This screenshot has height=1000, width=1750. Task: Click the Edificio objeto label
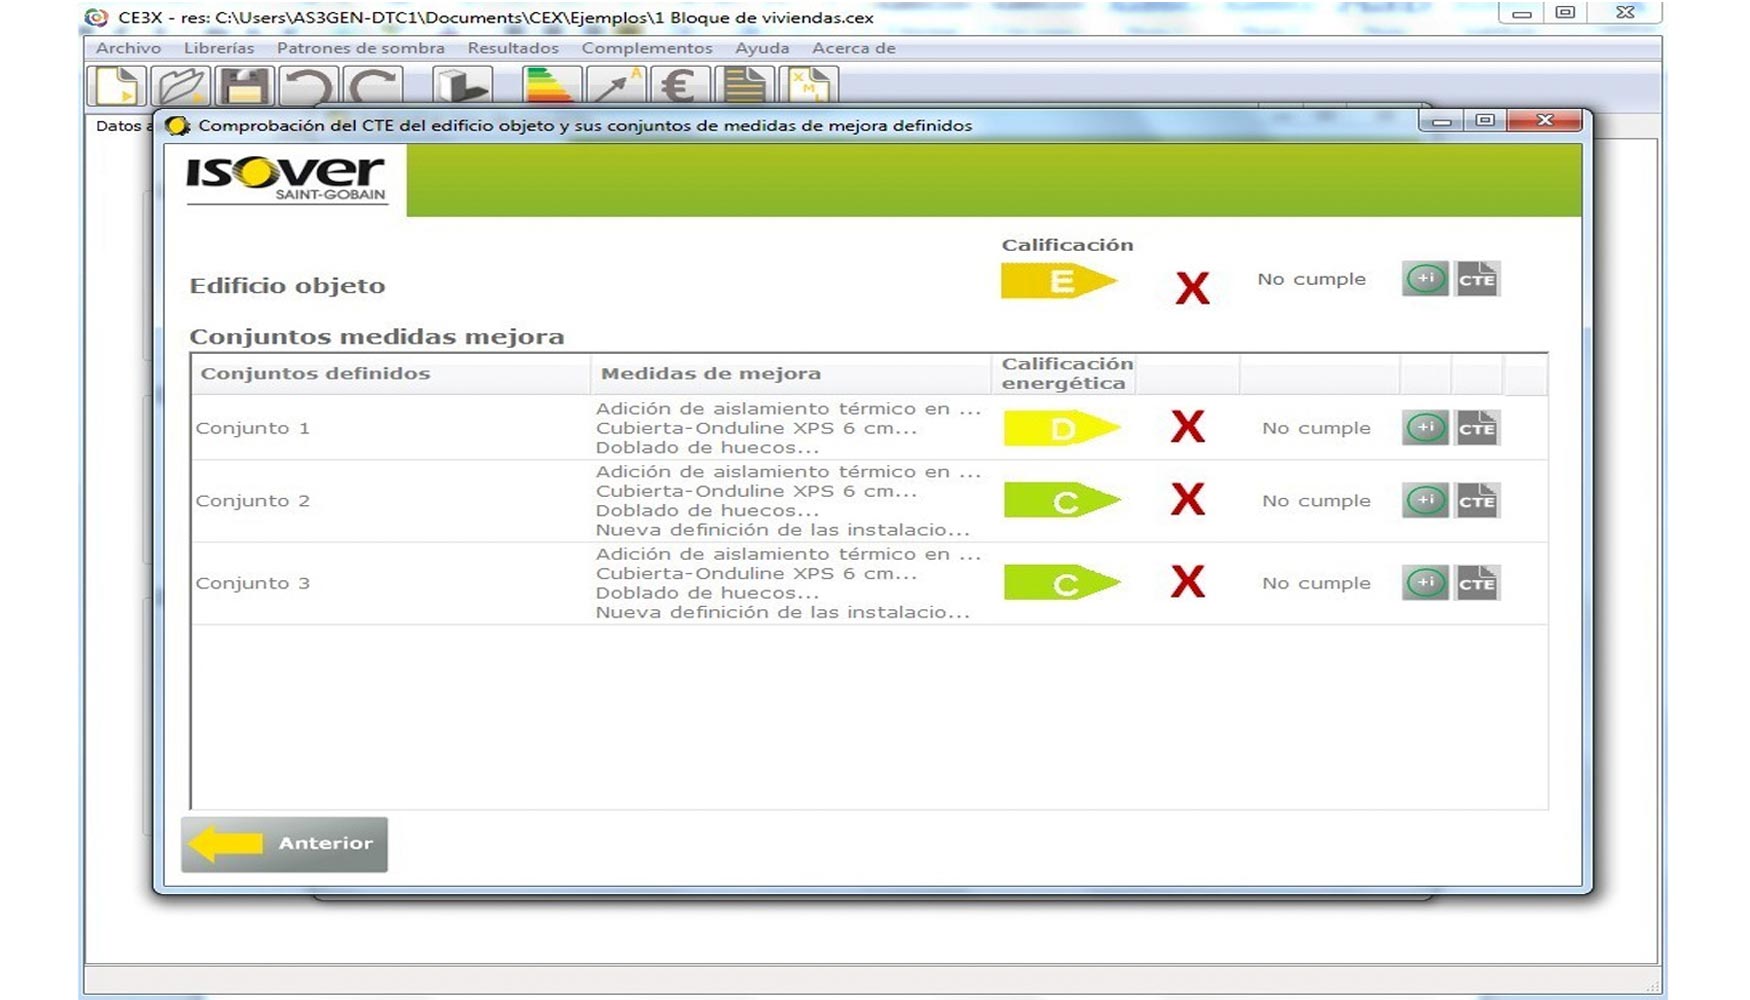click(x=287, y=286)
